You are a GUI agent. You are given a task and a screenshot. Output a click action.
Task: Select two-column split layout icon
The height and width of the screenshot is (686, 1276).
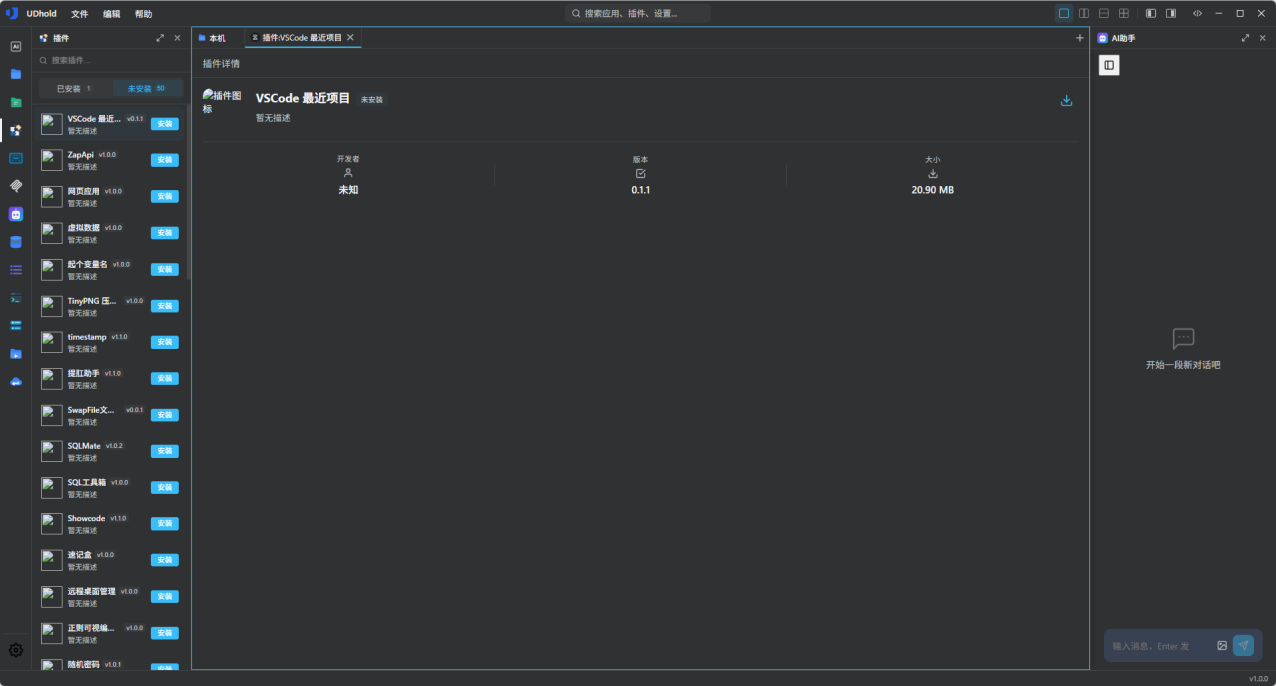(1084, 13)
